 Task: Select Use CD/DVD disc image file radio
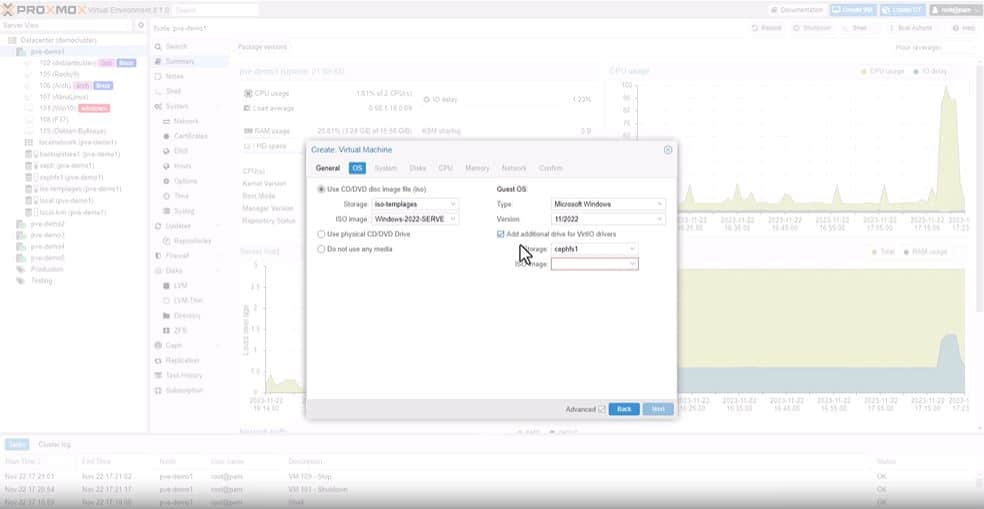point(321,189)
